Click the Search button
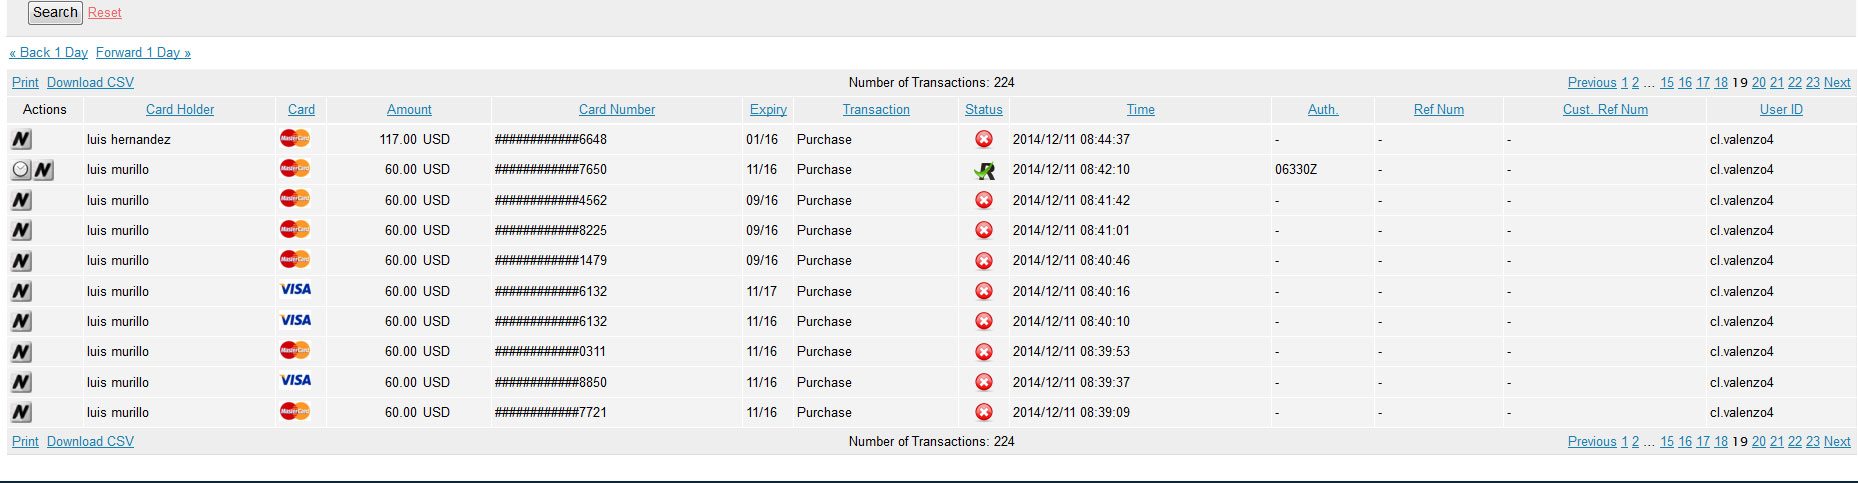The image size is (1858, 483). 55,12
